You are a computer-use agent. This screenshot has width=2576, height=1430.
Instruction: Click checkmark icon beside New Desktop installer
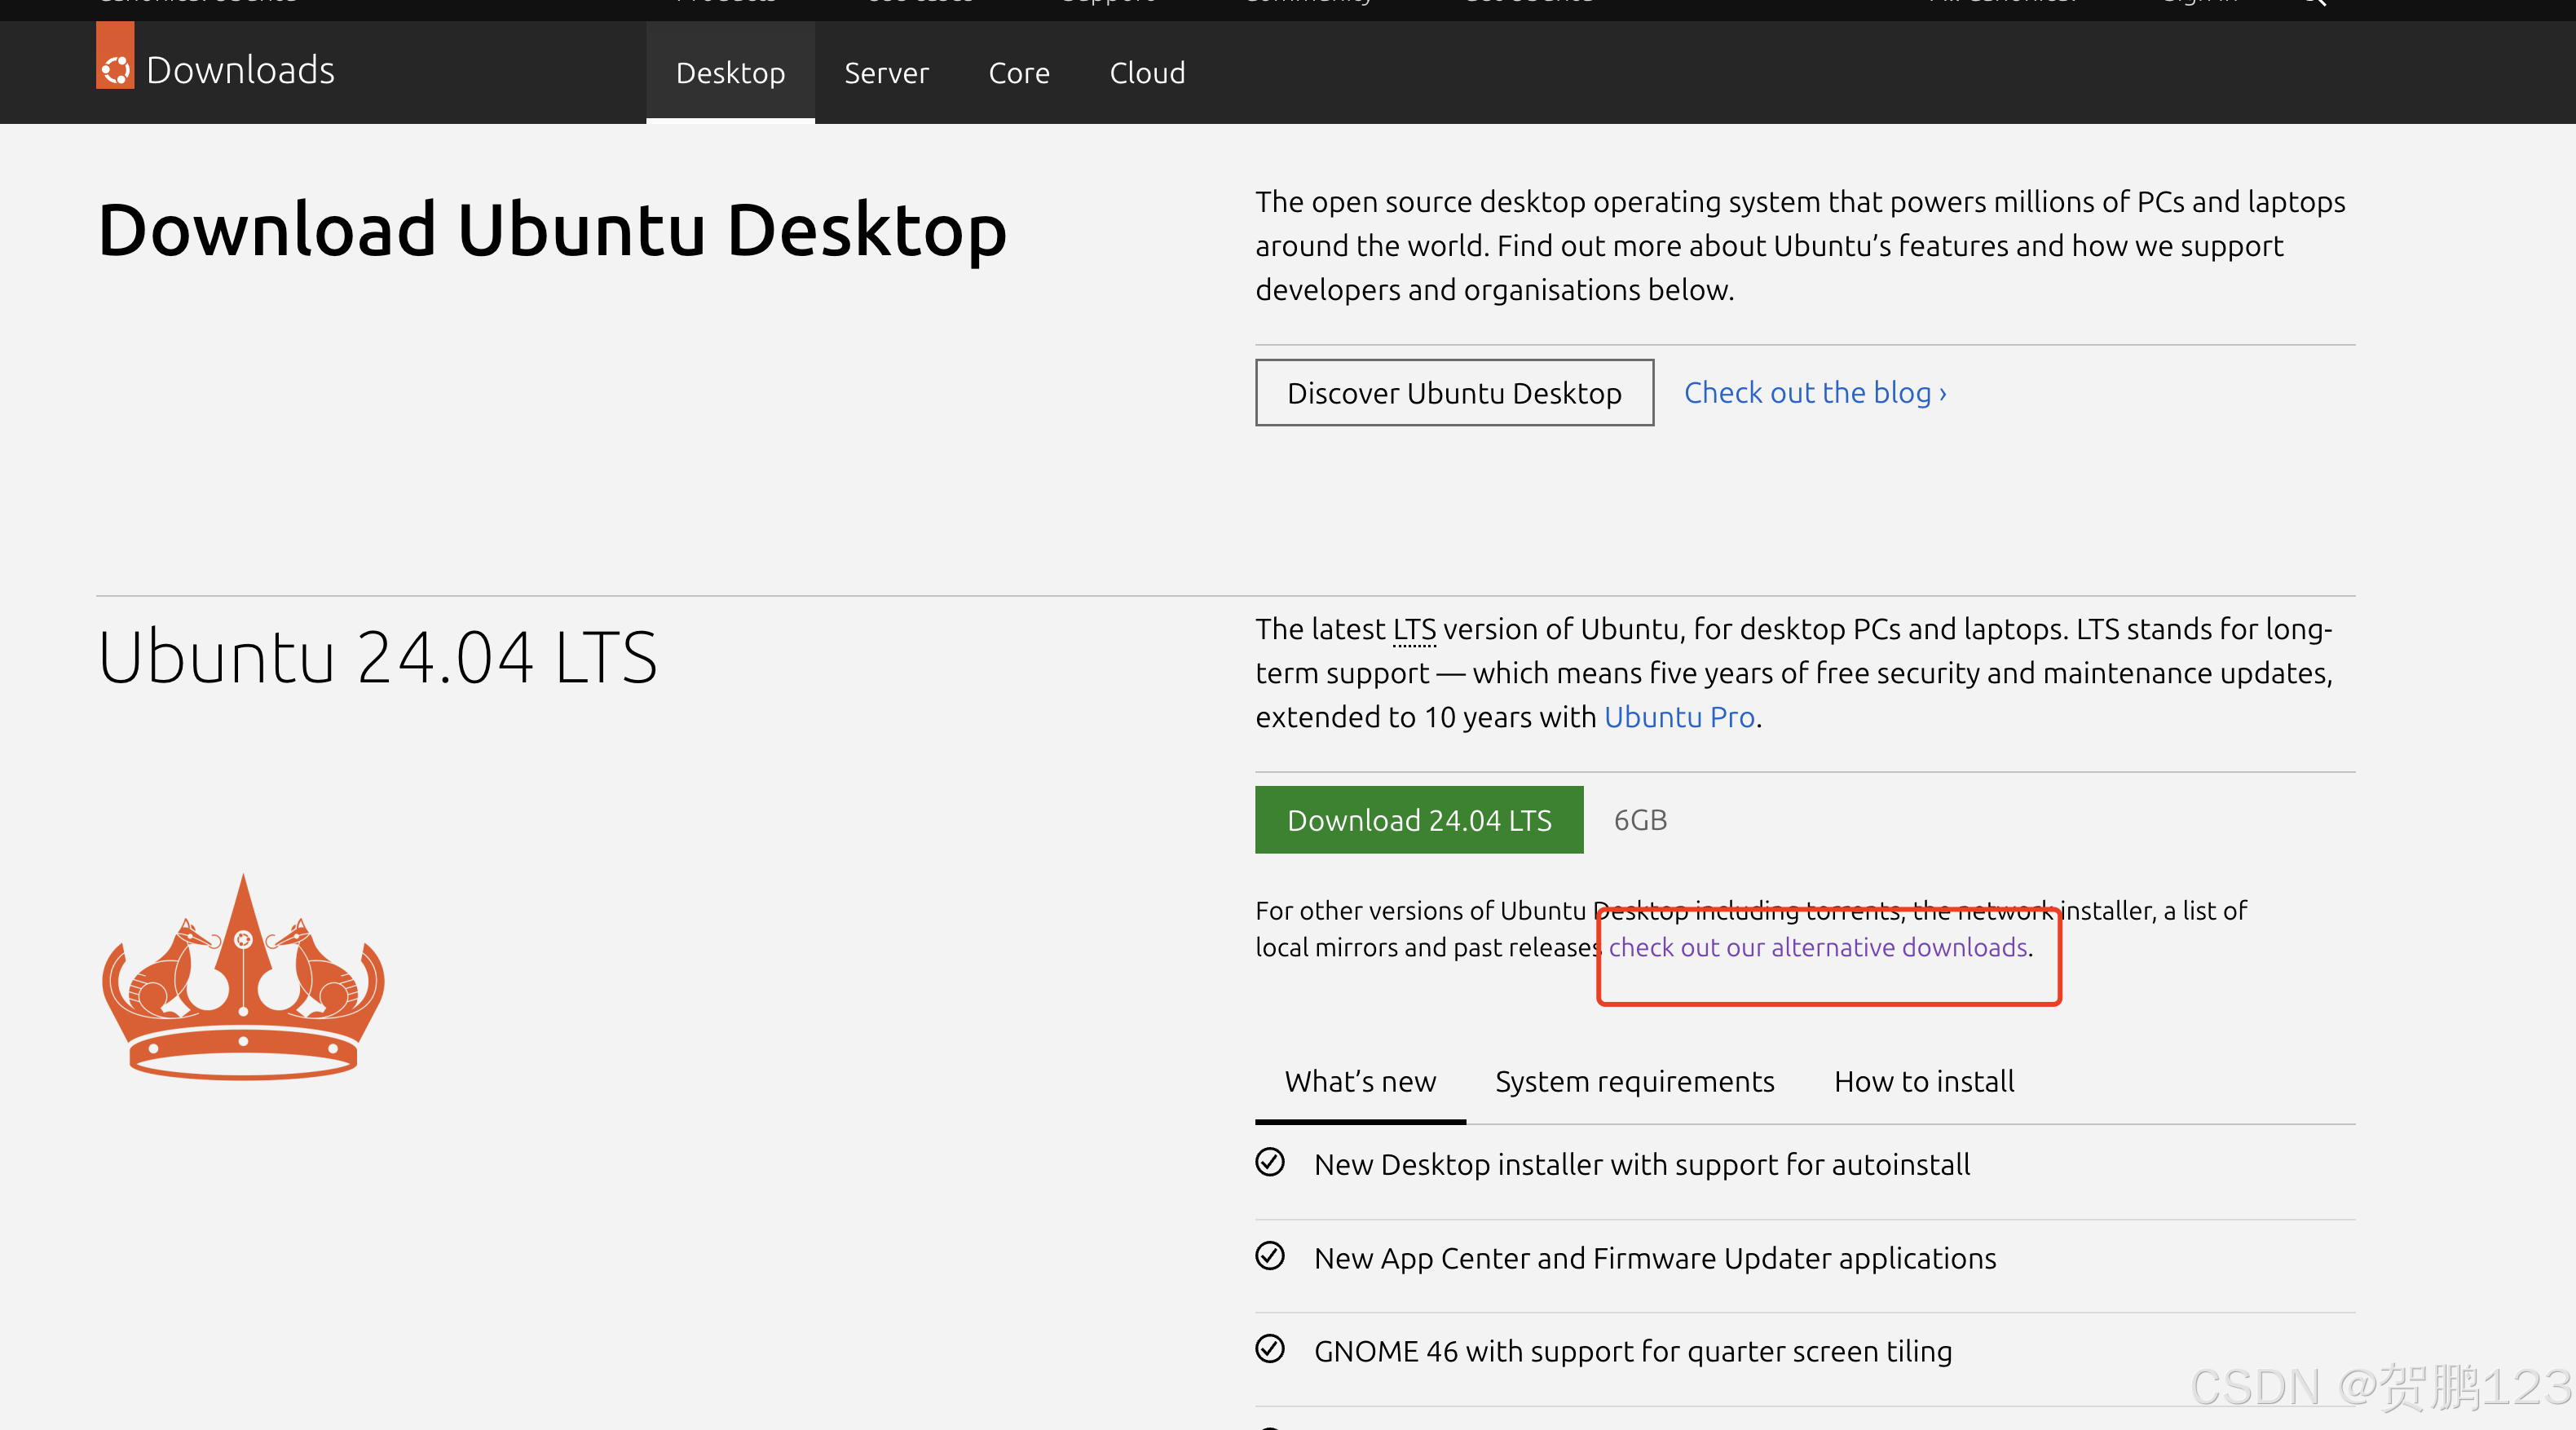pyautogui.click(x=1270, y=1162)
